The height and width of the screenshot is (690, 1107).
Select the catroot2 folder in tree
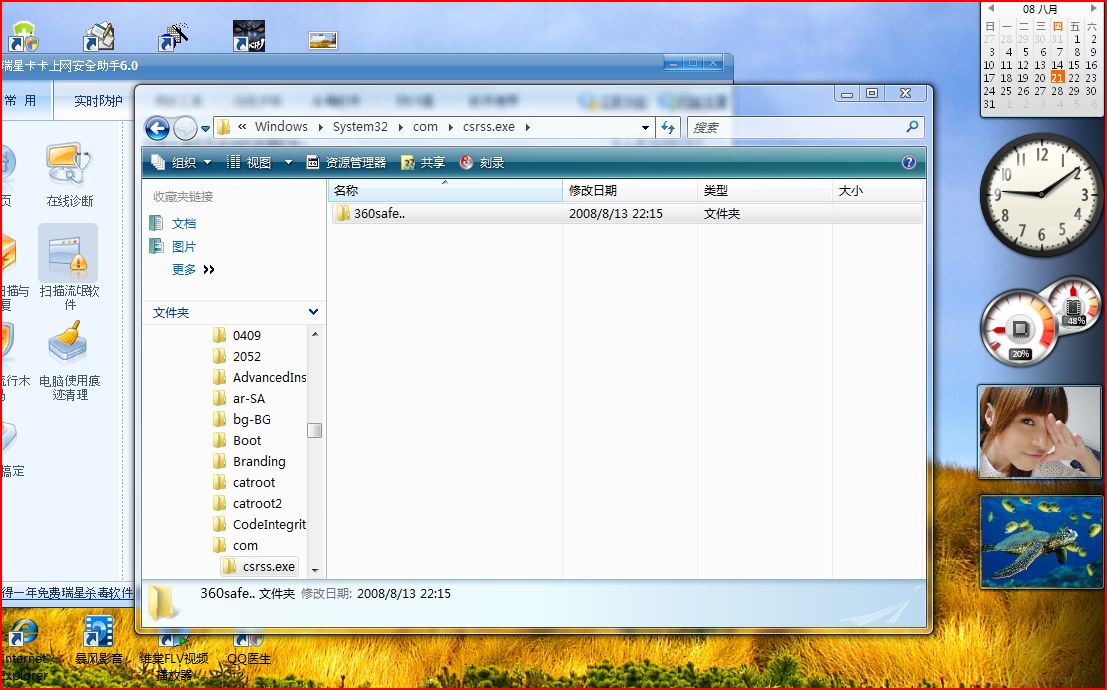click(x=257, y=504)
